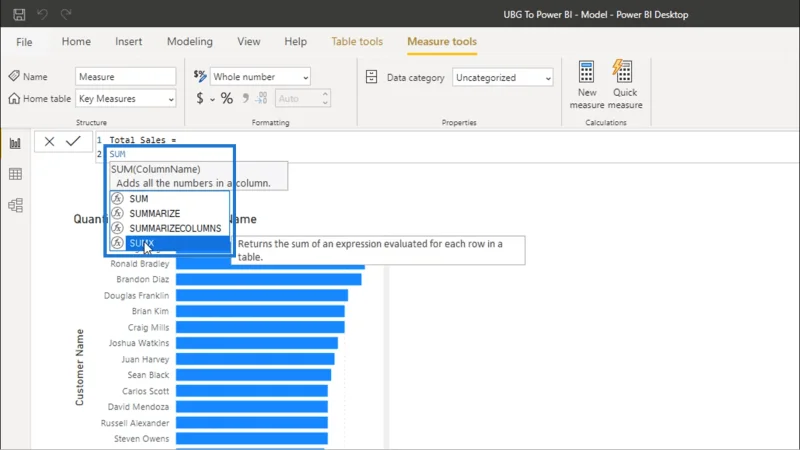Click the Undo arrow icon
The height and width of the screenshot is (450, 800).
pos(42,14)
